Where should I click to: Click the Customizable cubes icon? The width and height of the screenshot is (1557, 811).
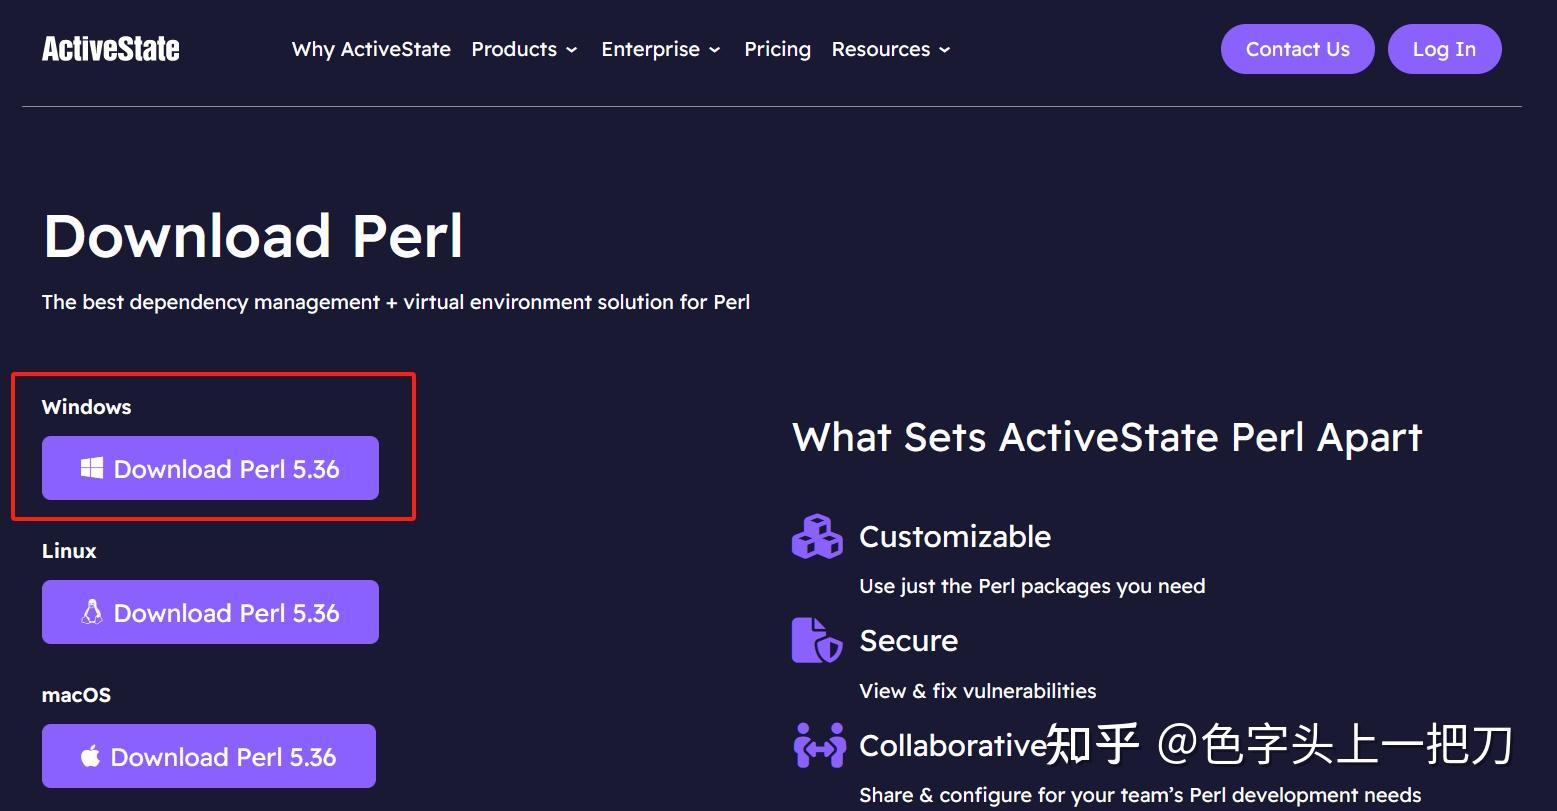[x=818, y=536]
